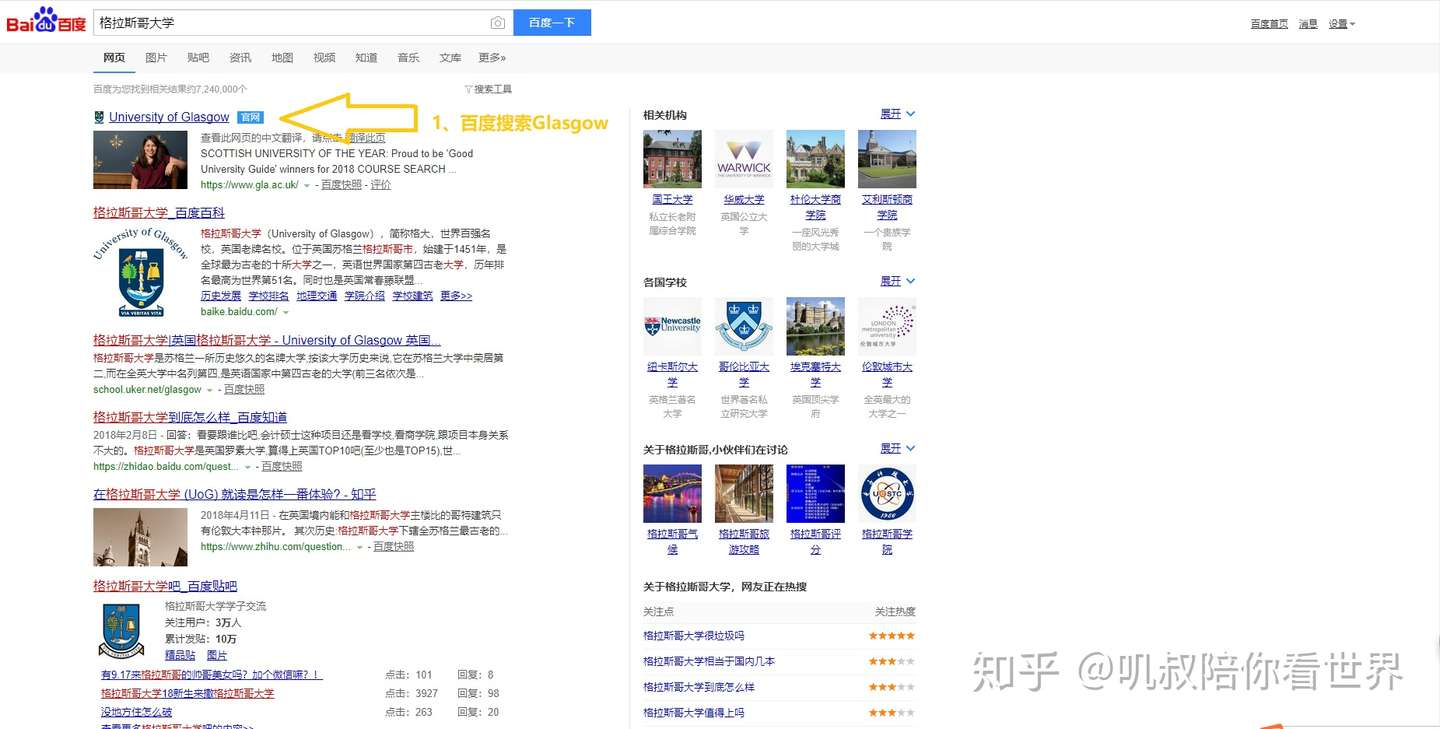The height and width of the screenshot is (729, 1440).
Task: Click 图片 link in Tieba result
Action: coord(217,655)
